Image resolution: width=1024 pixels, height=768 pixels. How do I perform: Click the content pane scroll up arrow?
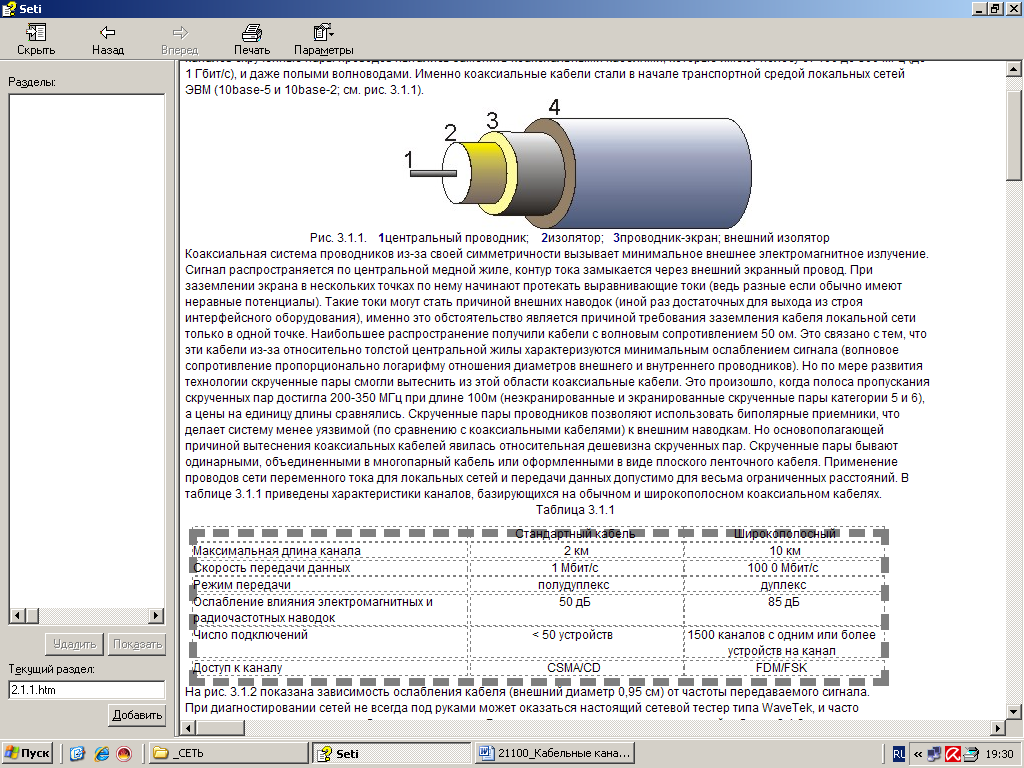pyautogui.click(x=1014, y=69)
